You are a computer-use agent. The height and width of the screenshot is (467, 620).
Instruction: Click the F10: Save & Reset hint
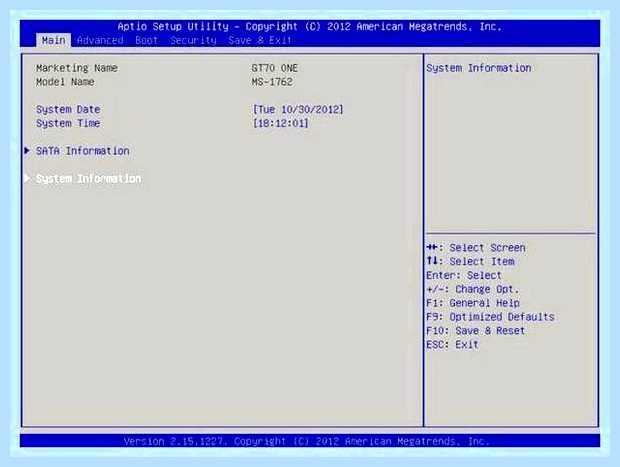476,331
